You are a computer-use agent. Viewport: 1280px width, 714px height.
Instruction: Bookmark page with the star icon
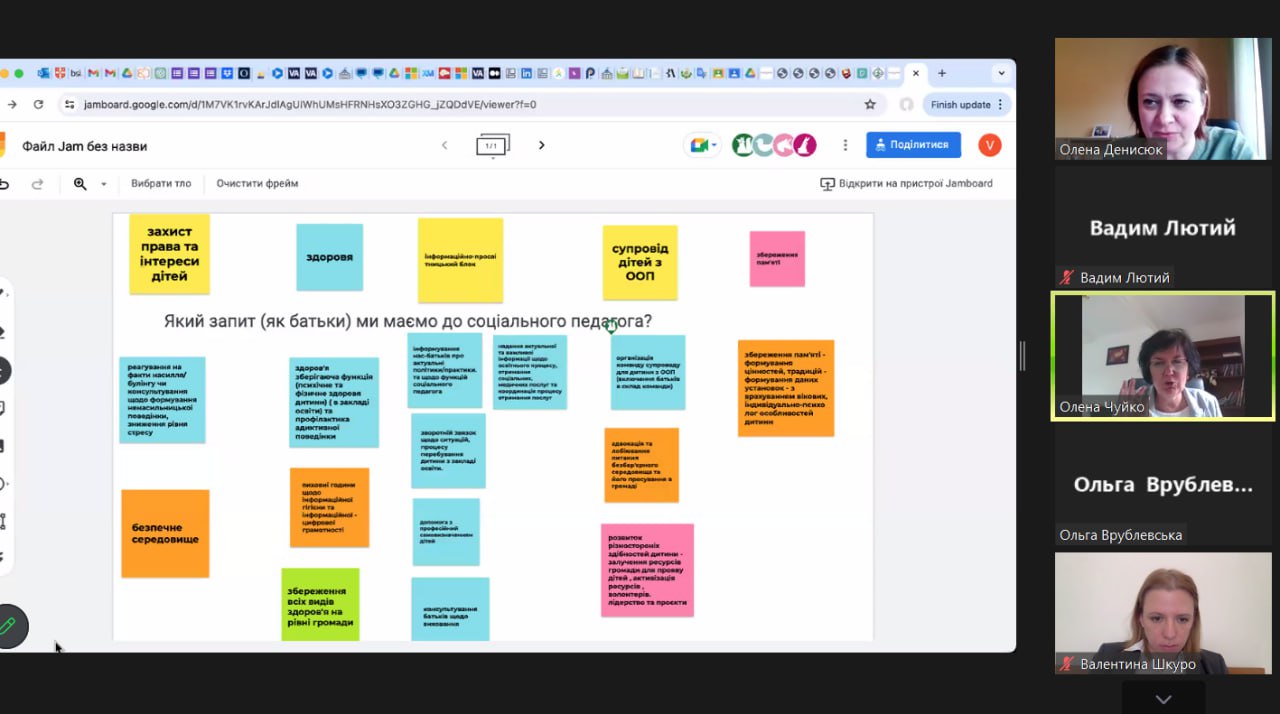tap(870, 104)
